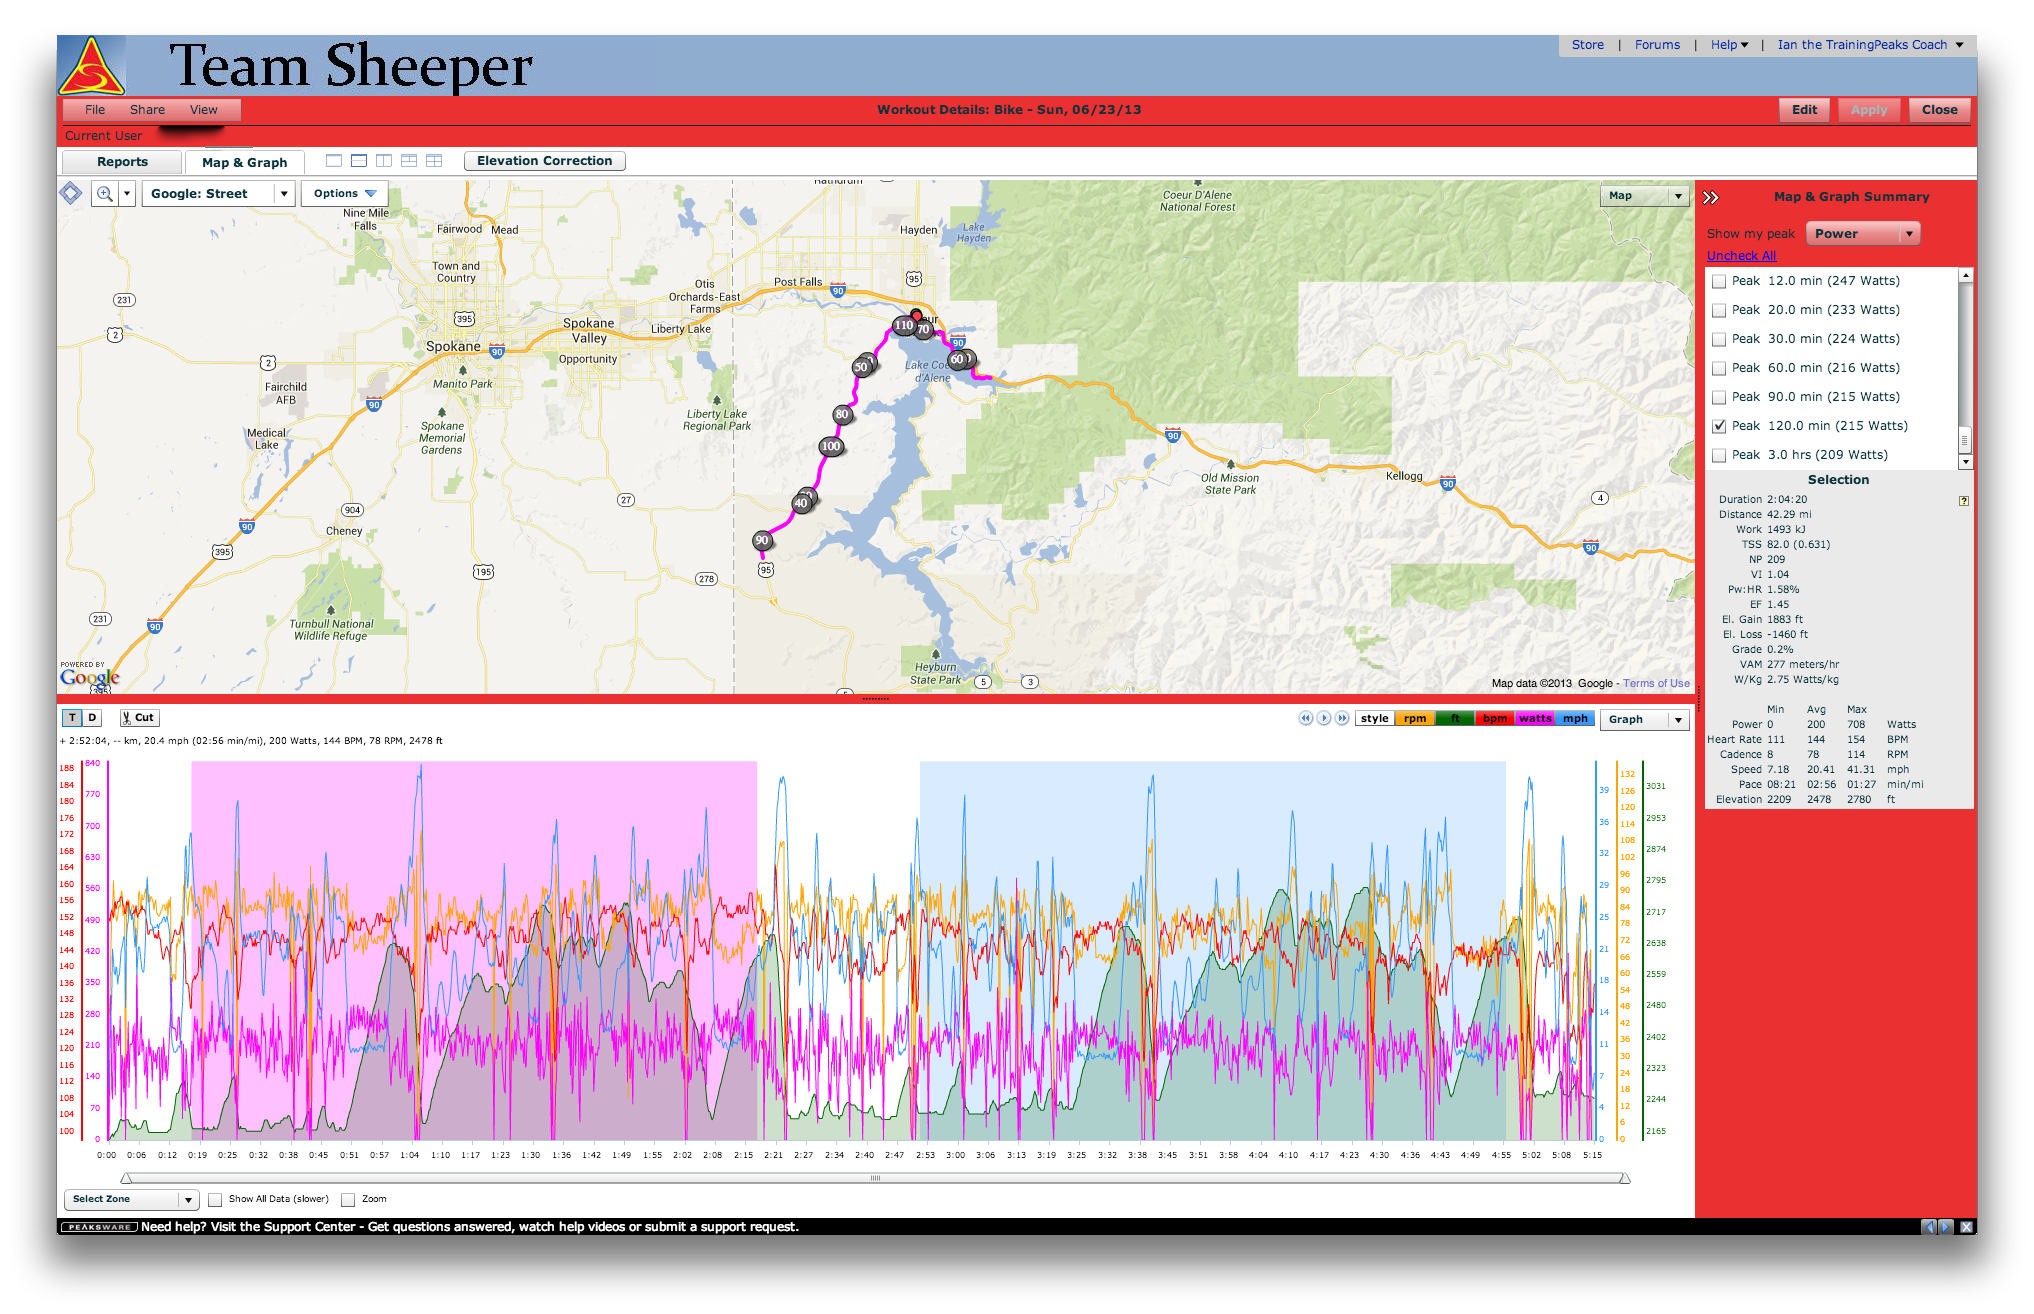The width and height of the screenshot is (2034, 1314).
Task: Click the selection help question mark icon
Action: [x=1964, y=501]
